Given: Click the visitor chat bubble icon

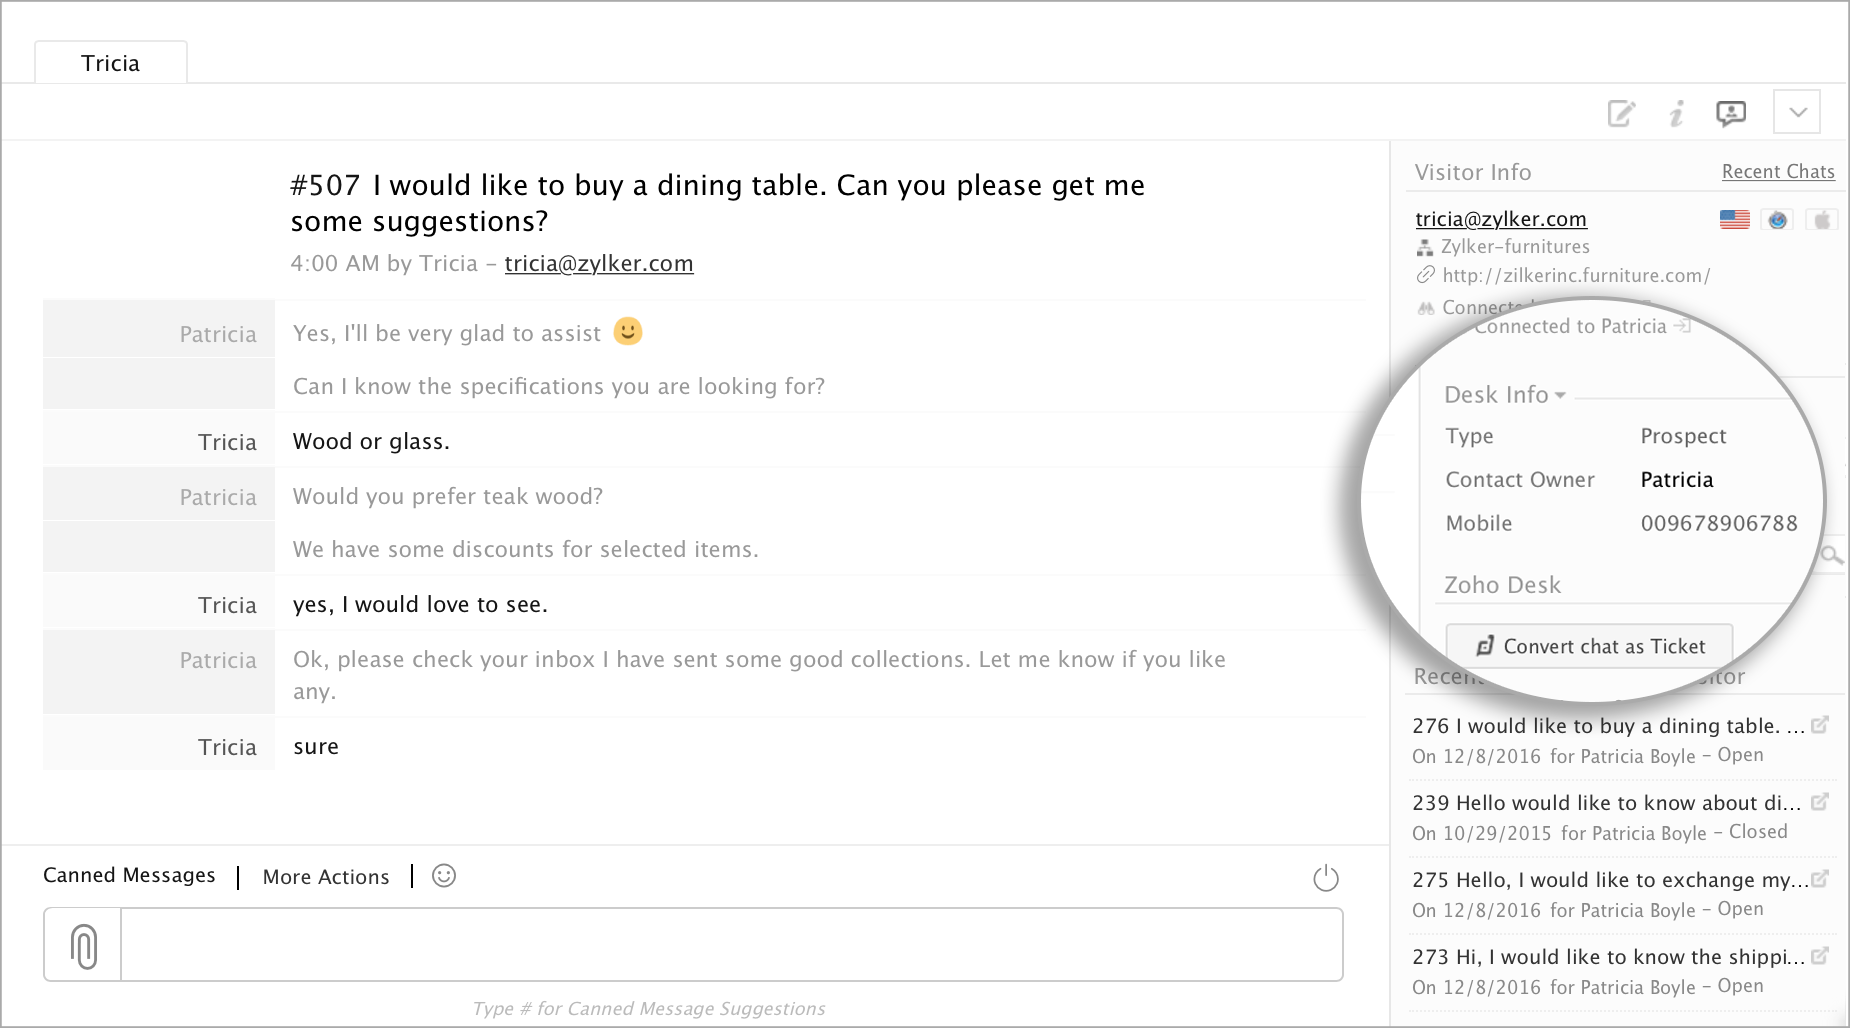Looking at the screenshot, I should click(1731, 113).
